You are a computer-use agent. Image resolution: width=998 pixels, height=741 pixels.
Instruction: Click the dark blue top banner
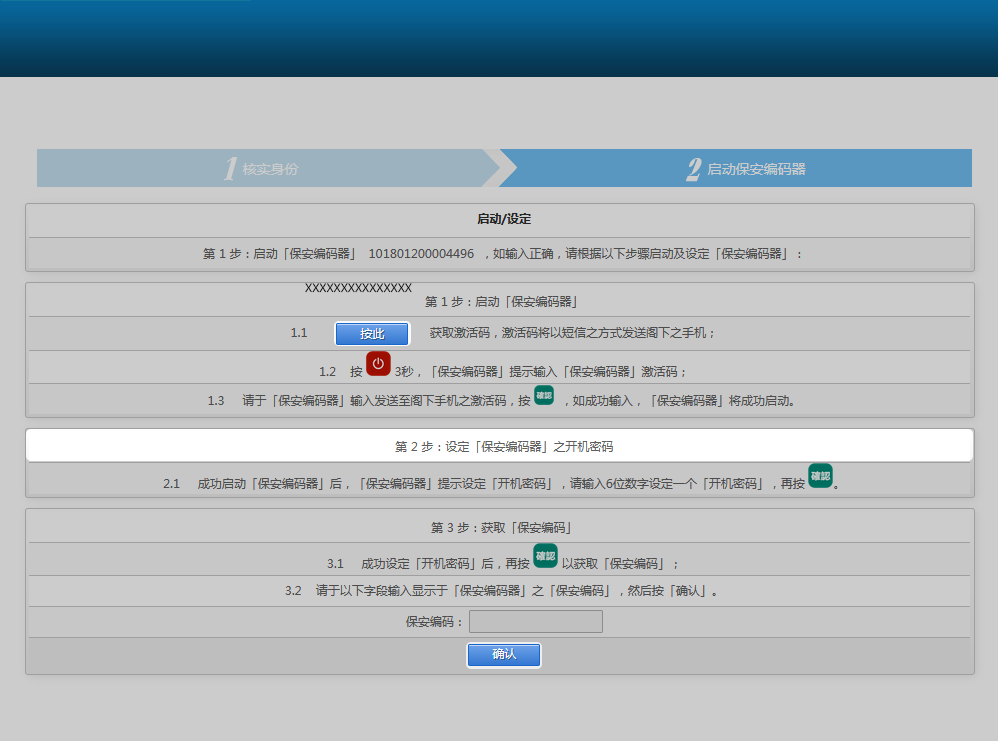499,38
